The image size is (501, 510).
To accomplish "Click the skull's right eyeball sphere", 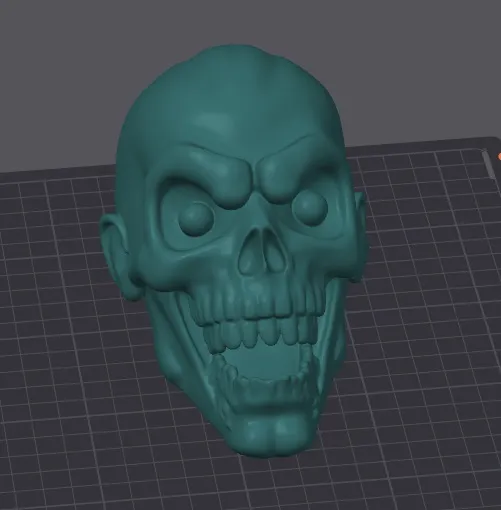I will tap(310, 207).
